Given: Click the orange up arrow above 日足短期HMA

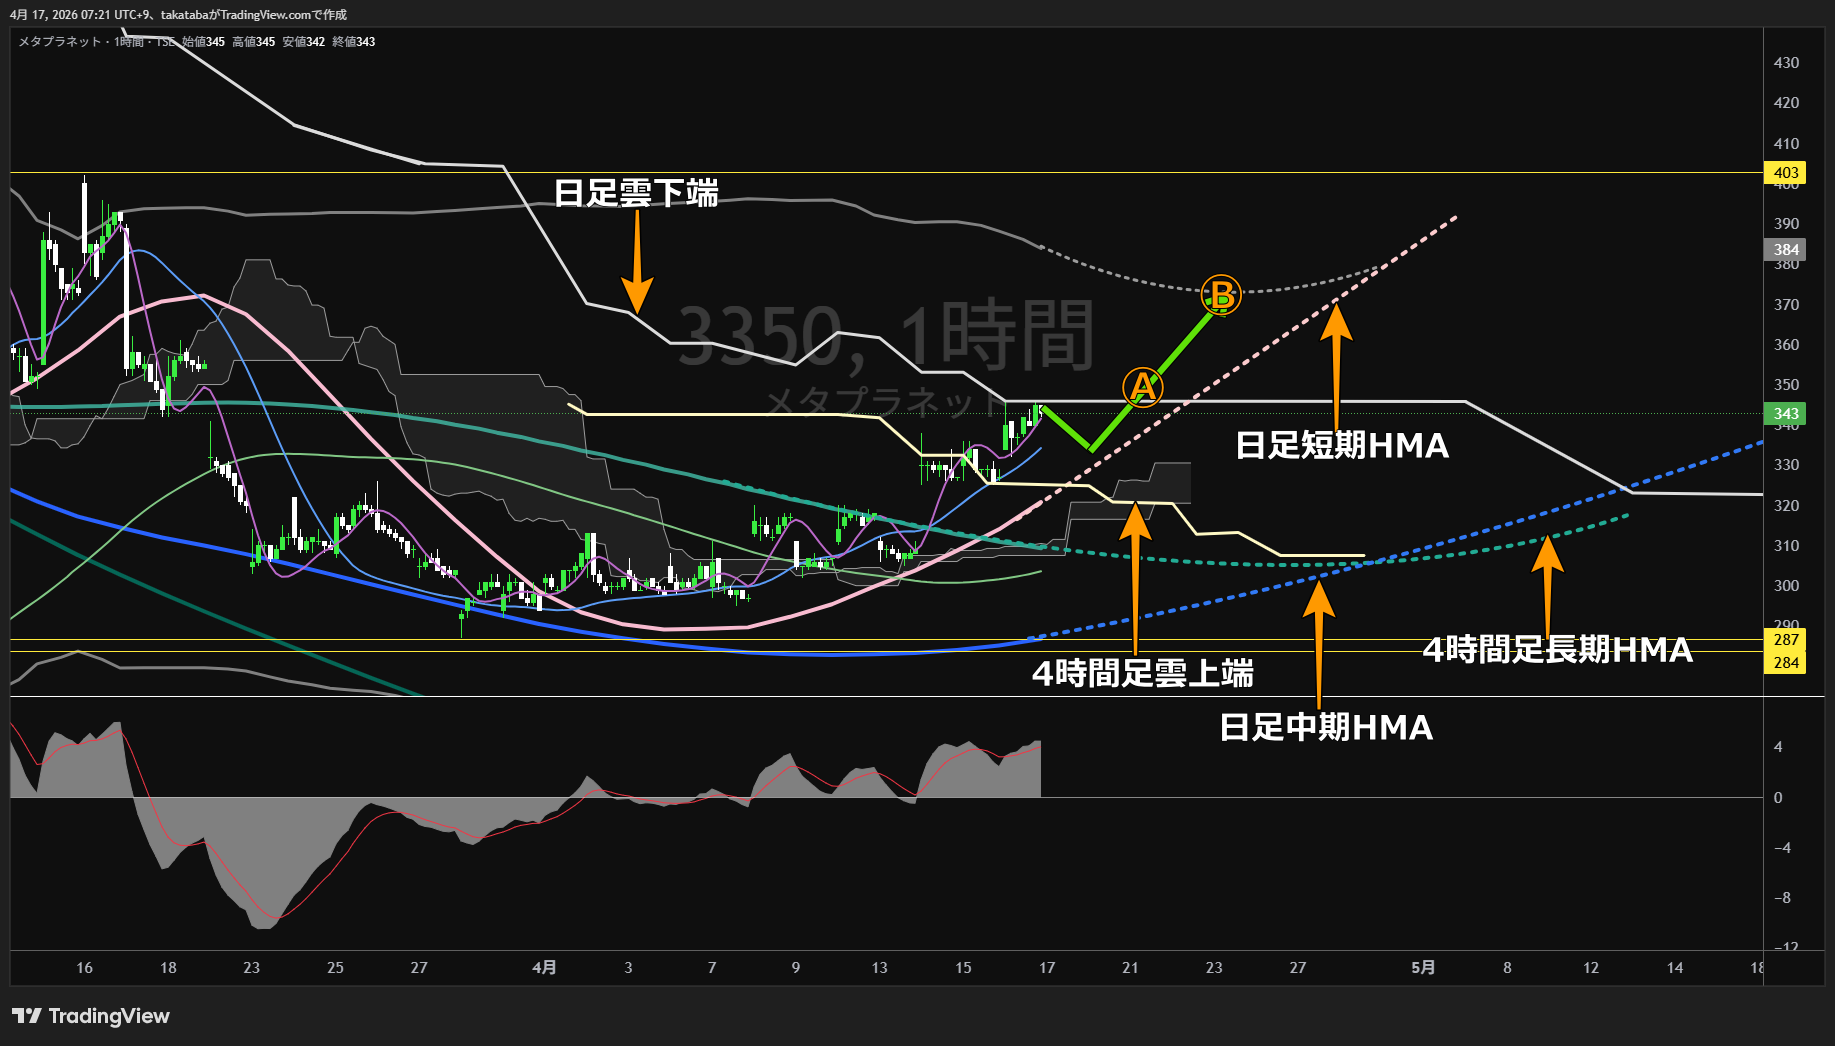Looking at the screenshot, I should click(x=1336, y=360).
